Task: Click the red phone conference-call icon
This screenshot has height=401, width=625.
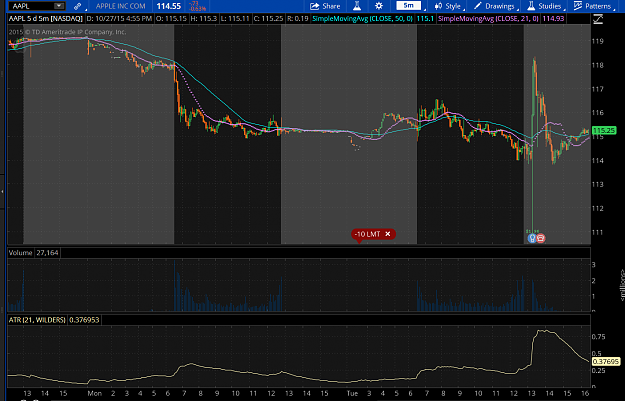Action: [541, 238]
